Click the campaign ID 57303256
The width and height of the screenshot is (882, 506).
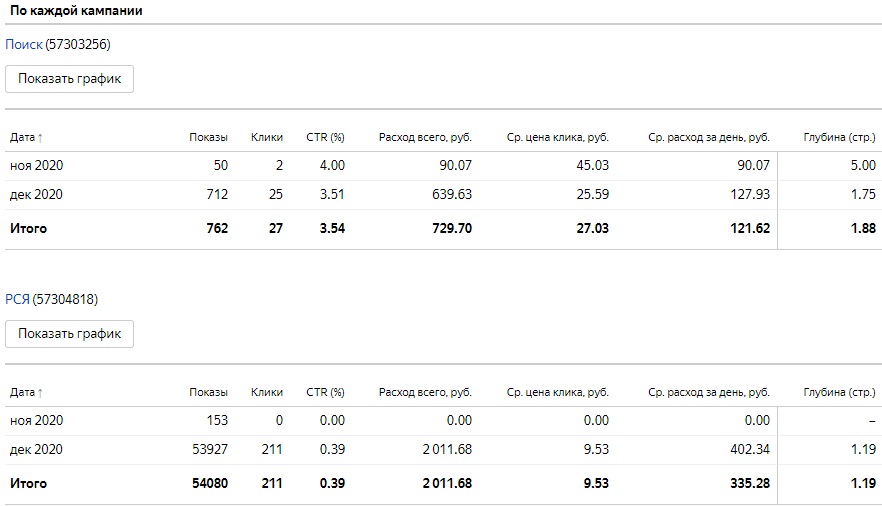click(79, 44)
